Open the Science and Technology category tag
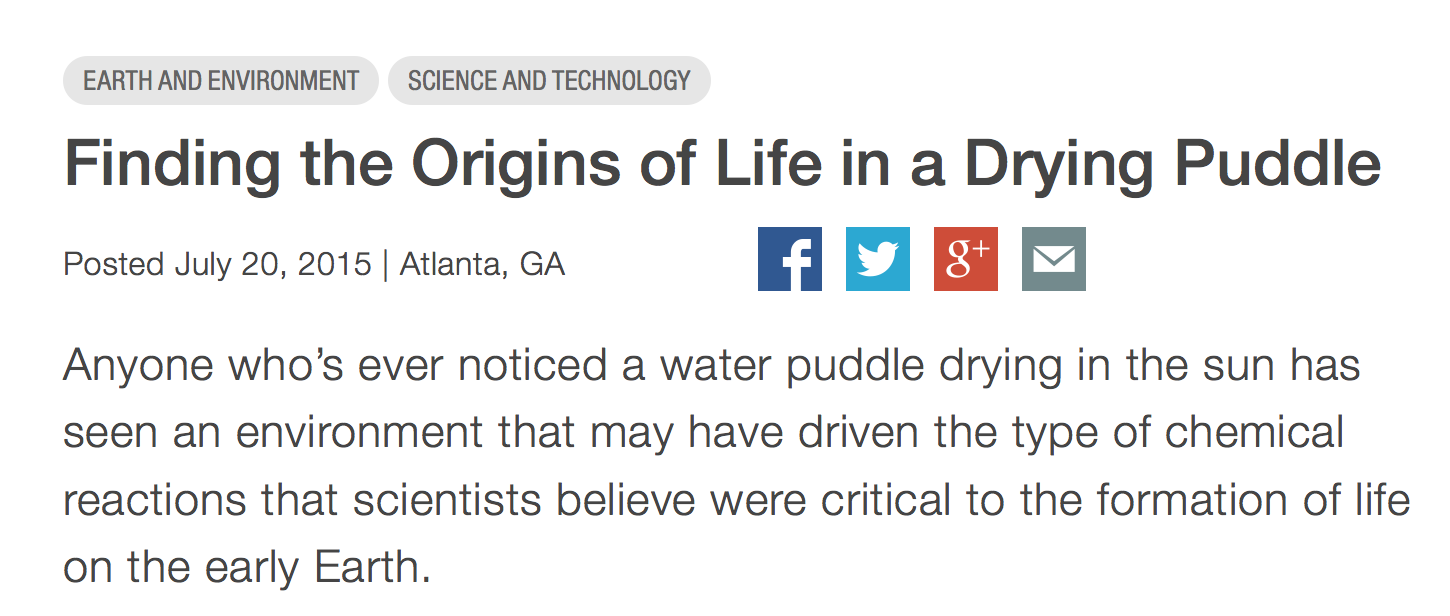The height and width of the screenshot is (616, 1450). click(x=549, y=81)
